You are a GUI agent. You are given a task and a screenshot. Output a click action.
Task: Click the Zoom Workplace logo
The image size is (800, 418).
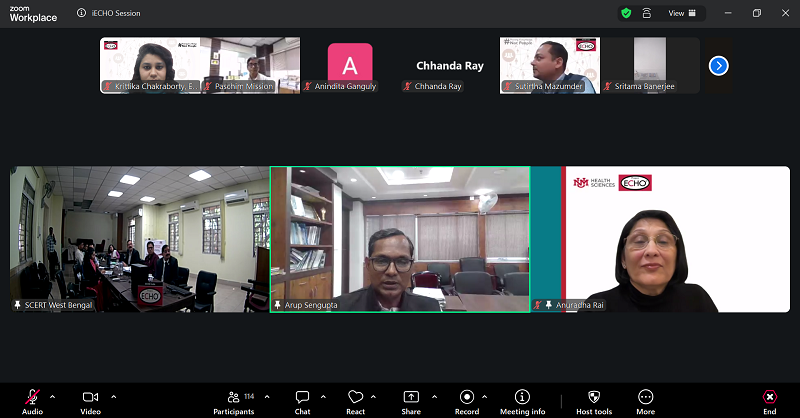pyautogui.click(x=33, y=14)
